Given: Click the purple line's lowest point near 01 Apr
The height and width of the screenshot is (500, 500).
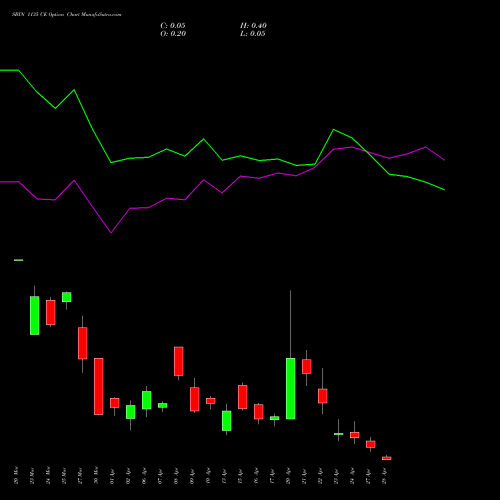Looking at the screenshot, I should 111,233.
